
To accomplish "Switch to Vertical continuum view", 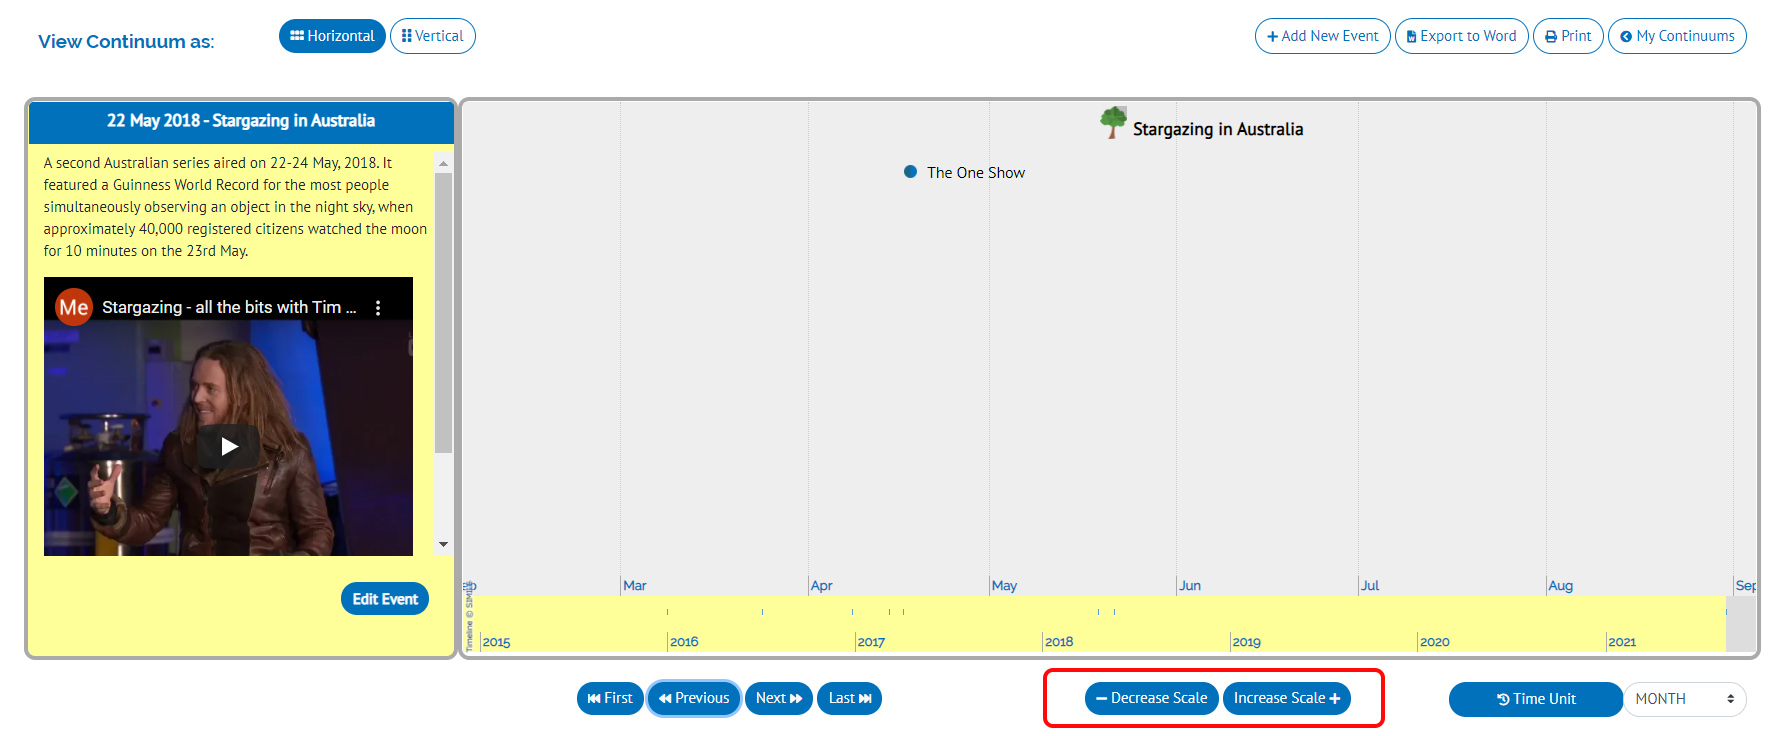I will coord(432,36).
